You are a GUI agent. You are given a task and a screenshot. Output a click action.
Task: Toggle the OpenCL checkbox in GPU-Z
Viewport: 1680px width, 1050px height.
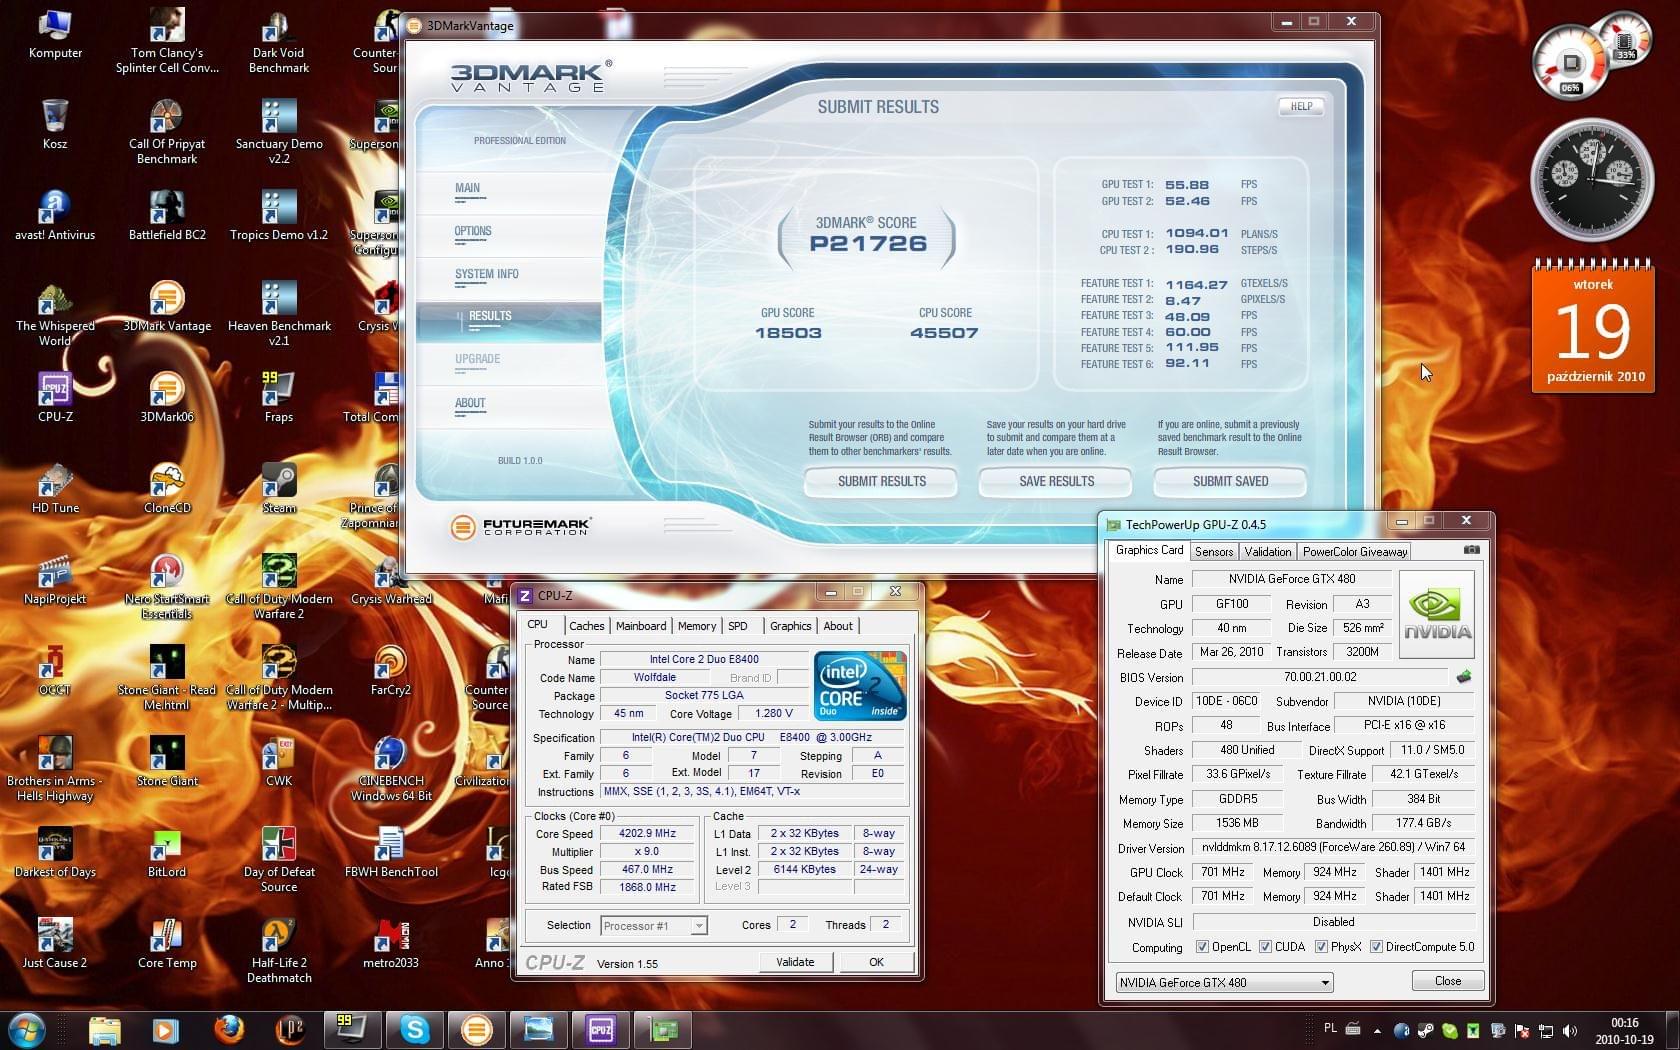click(1203, 947)
